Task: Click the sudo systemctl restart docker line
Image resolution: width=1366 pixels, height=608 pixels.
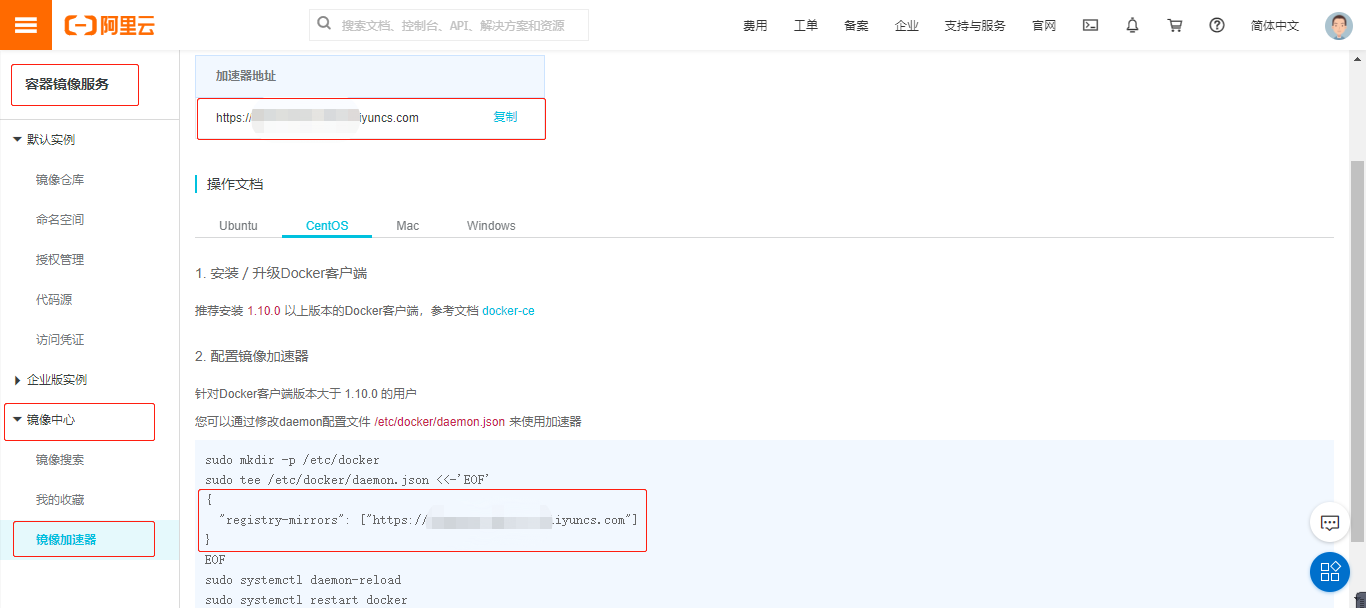Action: pyautogui.click(x=306, y=600)
